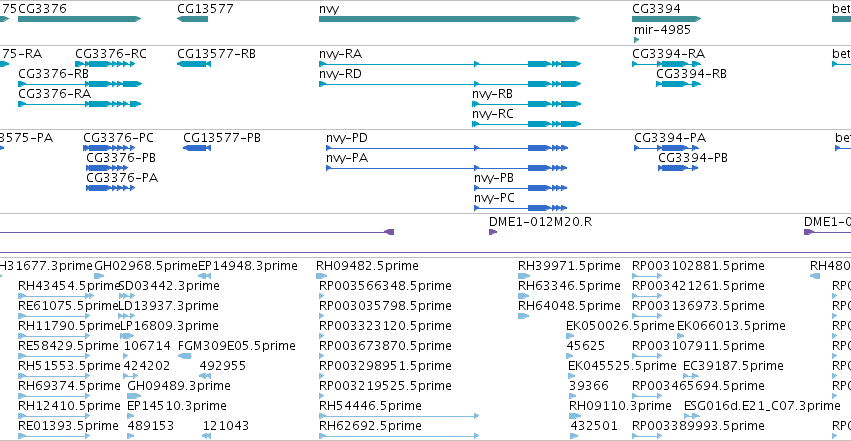Select CG3376-PC protein feature
Viewport: 851px width, 441px height.
pos(109,148)
